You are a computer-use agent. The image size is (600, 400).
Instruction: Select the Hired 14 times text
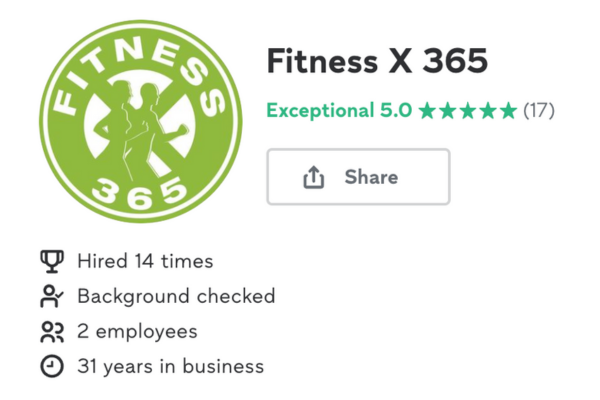(145, 262)
